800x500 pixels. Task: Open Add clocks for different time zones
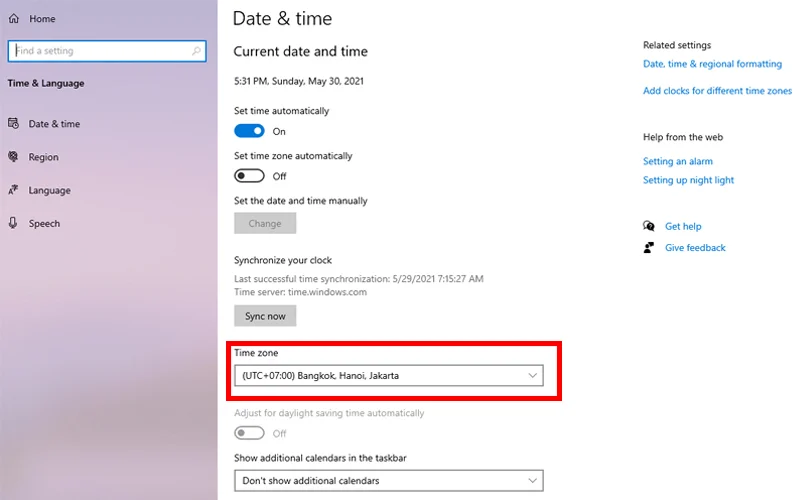pos(717,91)
